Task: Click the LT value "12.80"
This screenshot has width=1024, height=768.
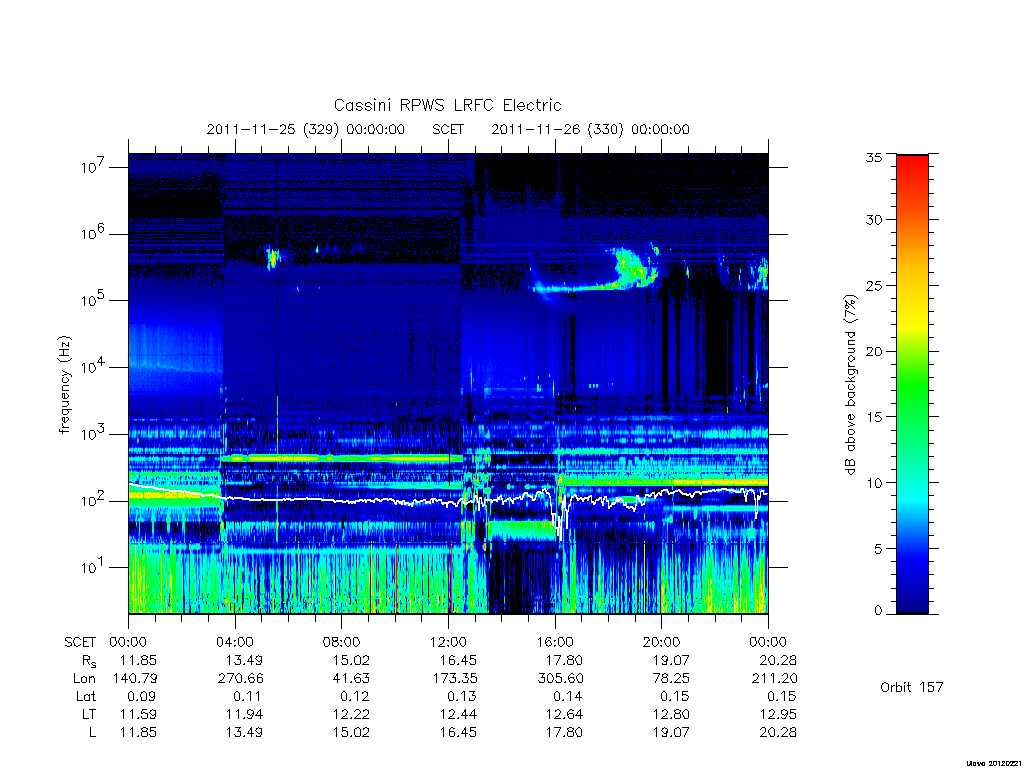Action: pos(671,714)
